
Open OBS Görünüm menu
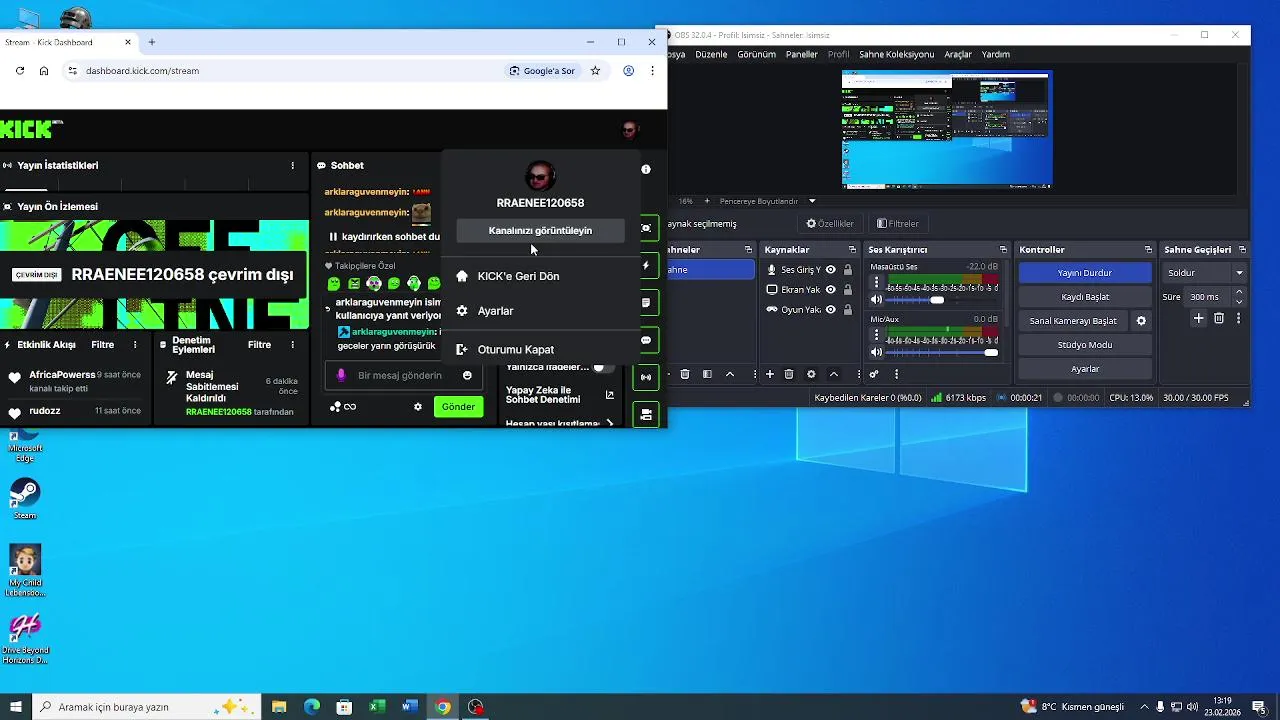pos(756,54)
